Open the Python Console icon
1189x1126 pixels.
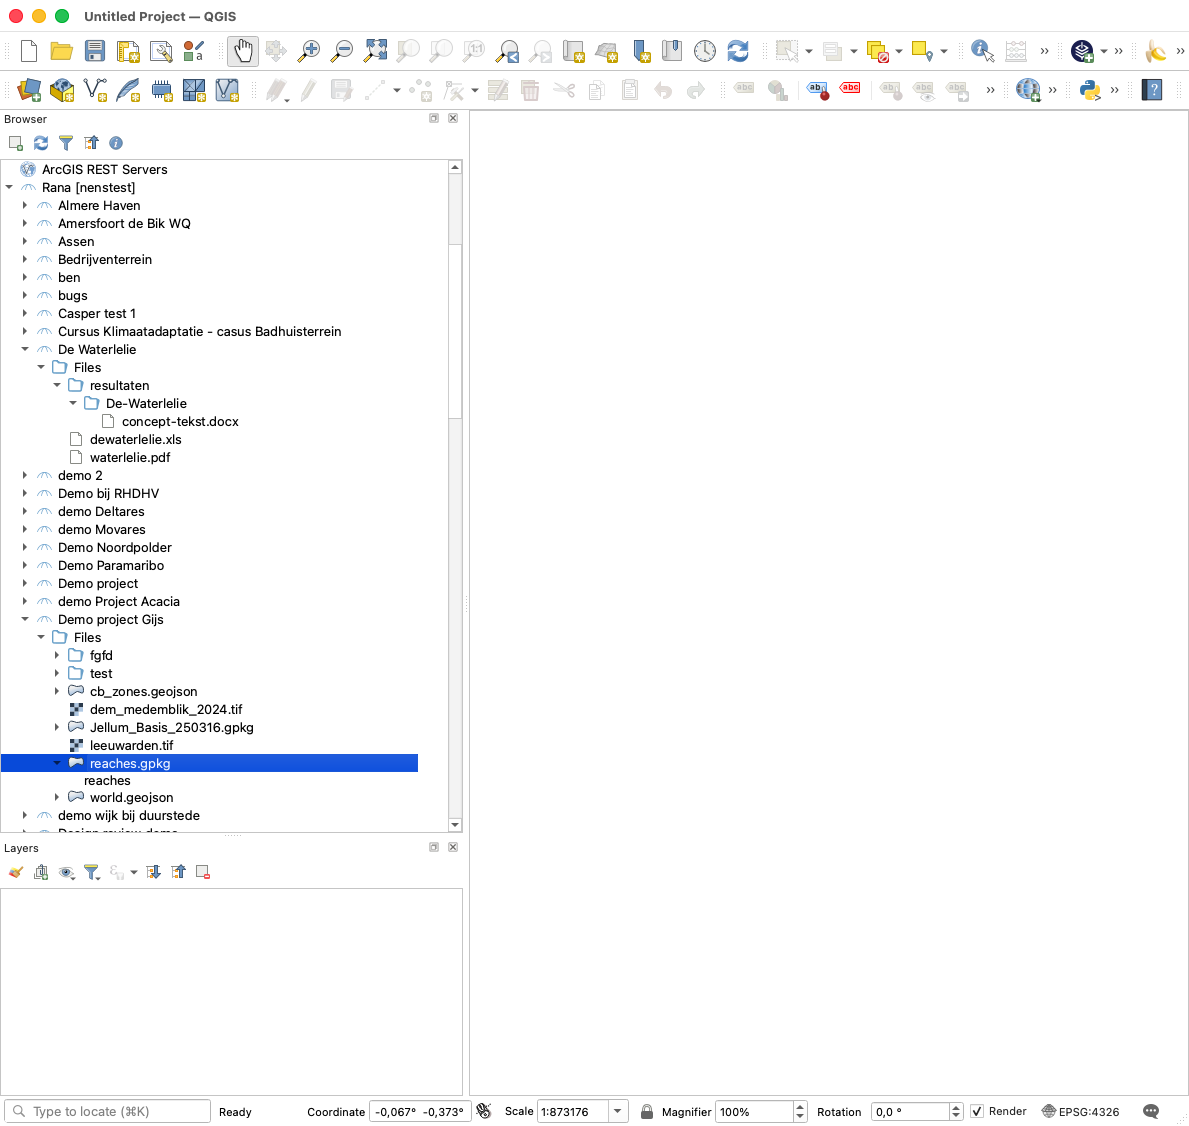(1090, 90)
